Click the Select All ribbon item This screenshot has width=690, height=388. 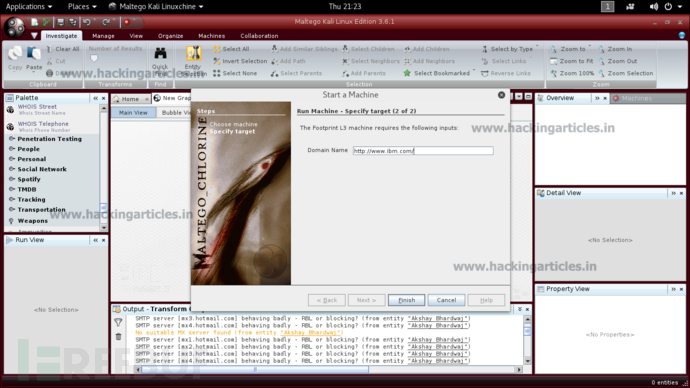[231, 49]
